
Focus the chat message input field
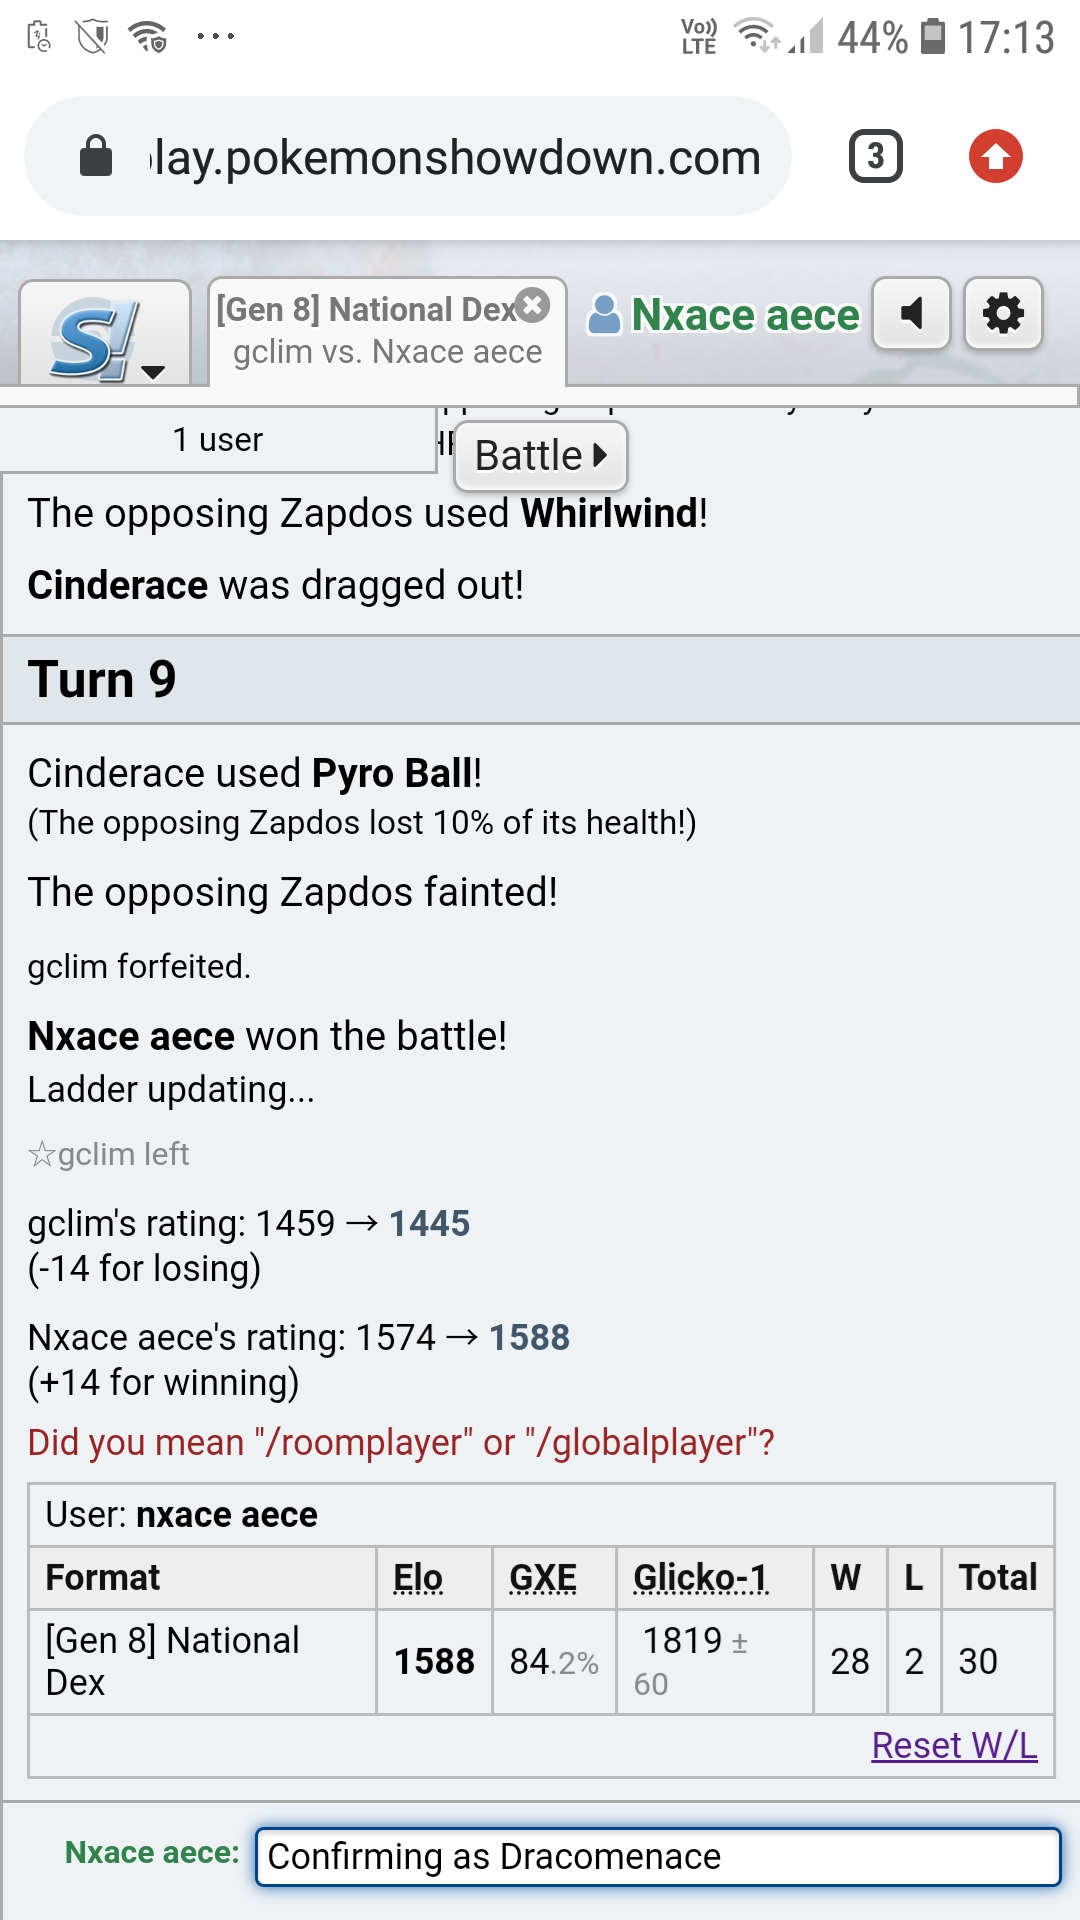tap(657, 1857)
